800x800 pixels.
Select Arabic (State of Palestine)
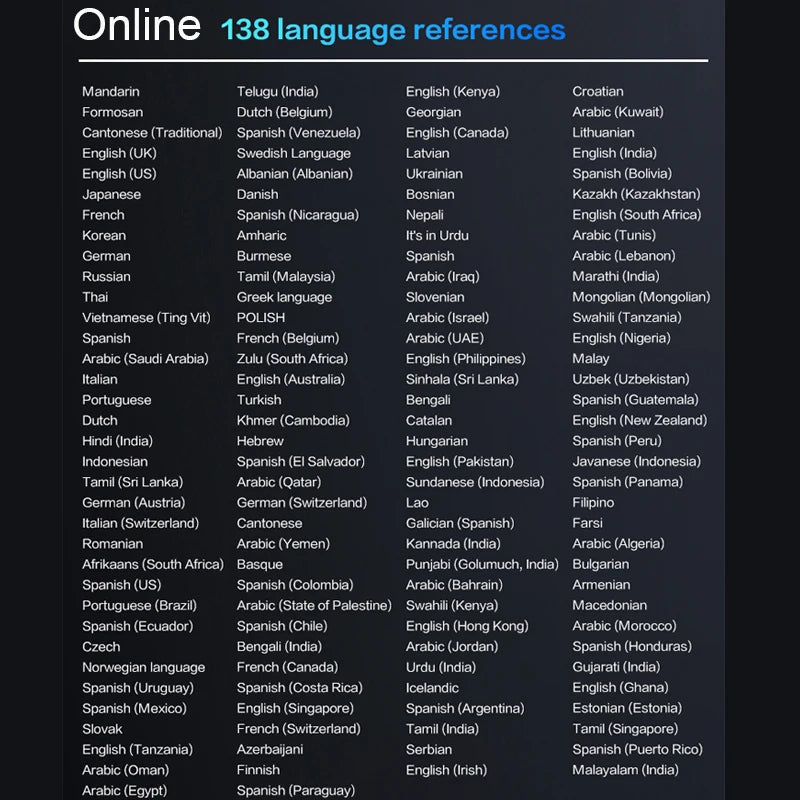[314, 605]
